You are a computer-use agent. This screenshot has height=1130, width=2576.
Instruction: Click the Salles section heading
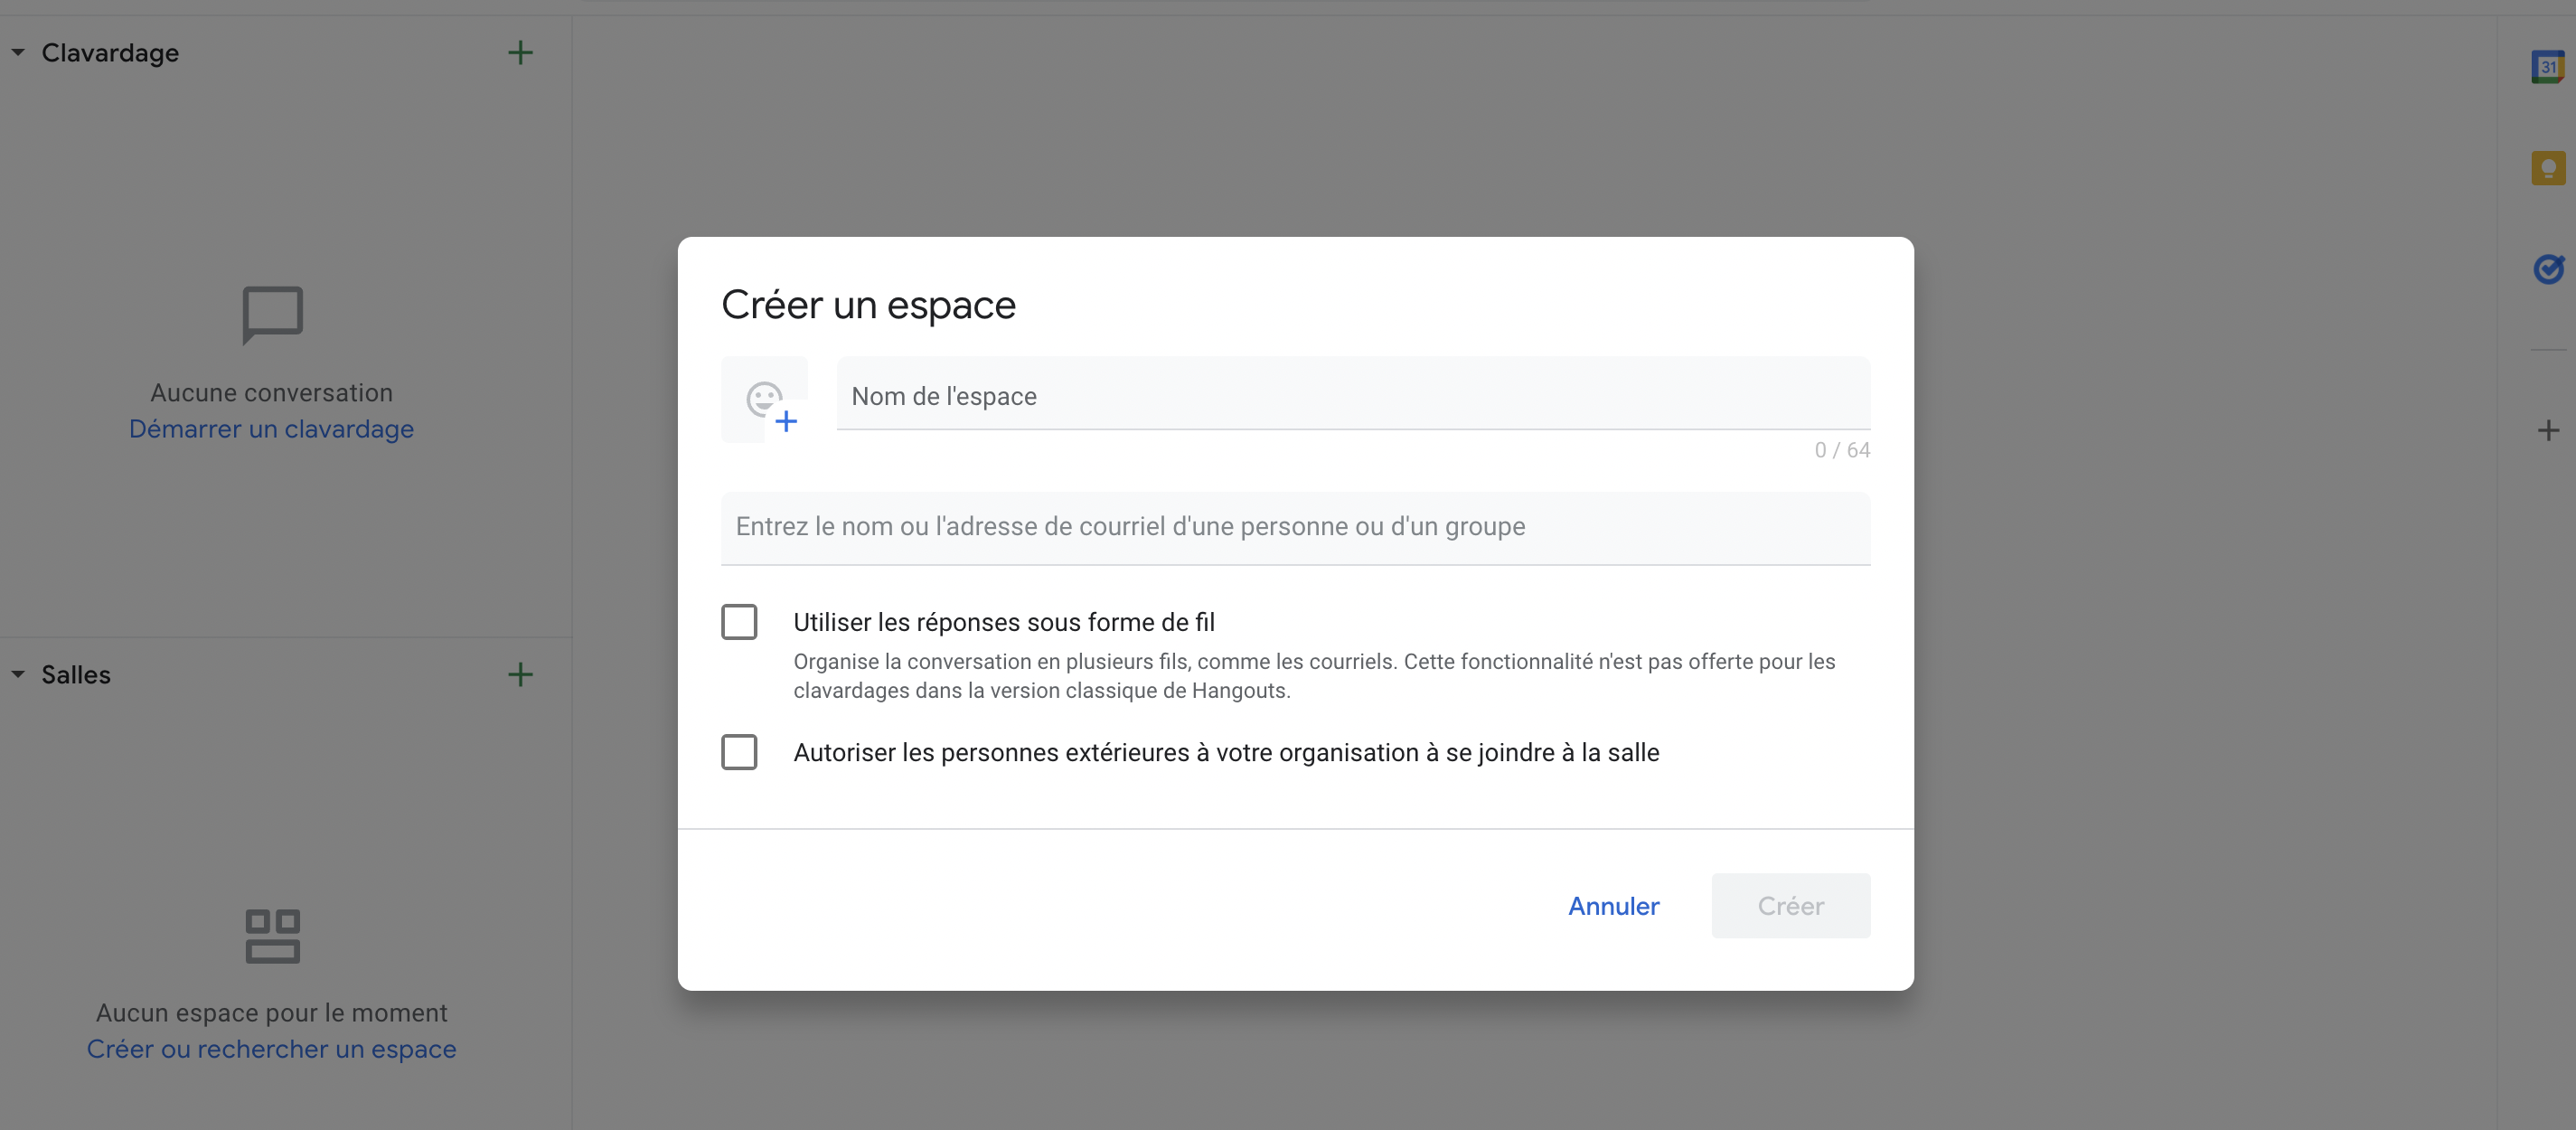coord(76,675)
